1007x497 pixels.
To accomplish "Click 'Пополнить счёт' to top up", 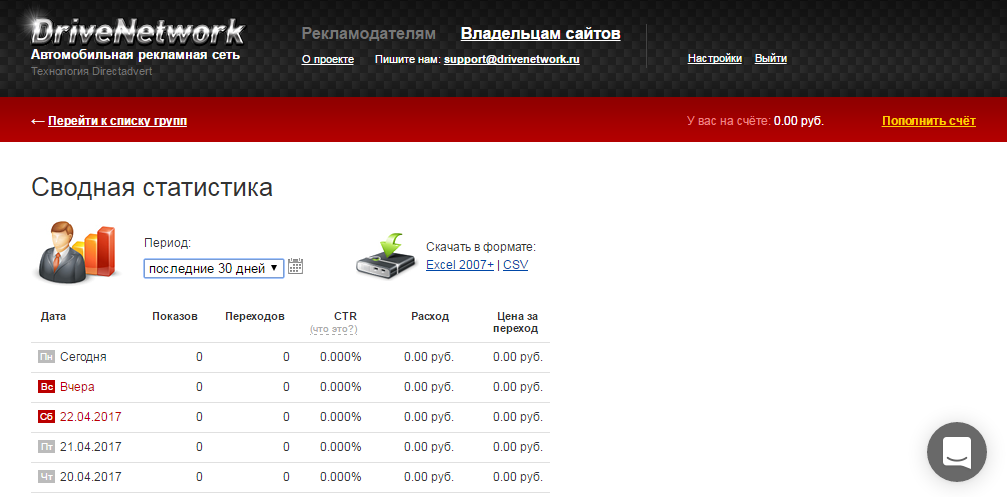I will click(929, 121).
